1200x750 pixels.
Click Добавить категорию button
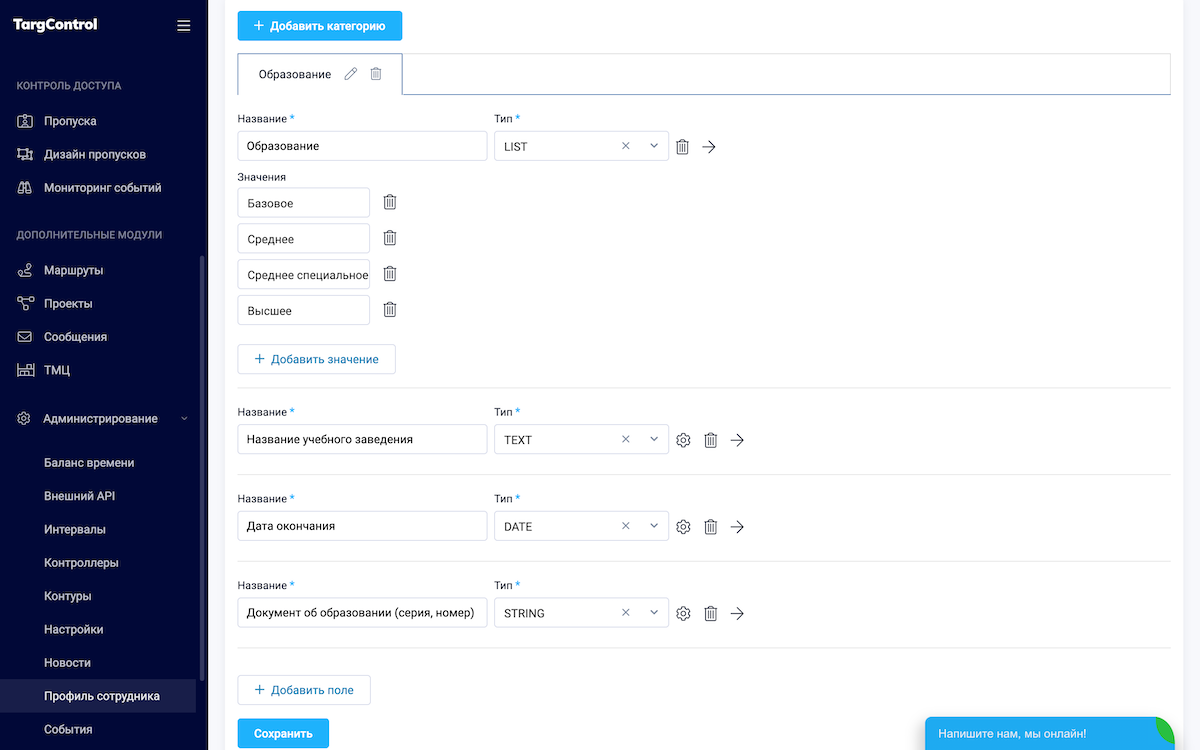pos(320,26)
